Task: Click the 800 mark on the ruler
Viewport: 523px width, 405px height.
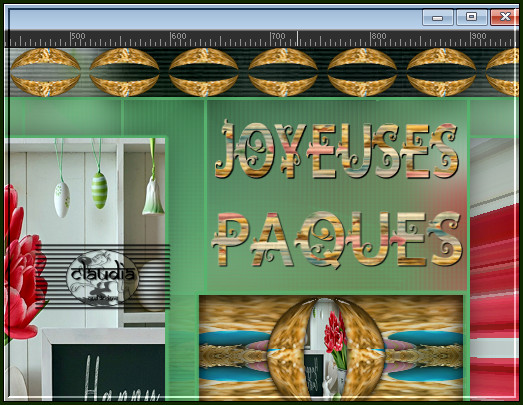Action: pos(379,36)
